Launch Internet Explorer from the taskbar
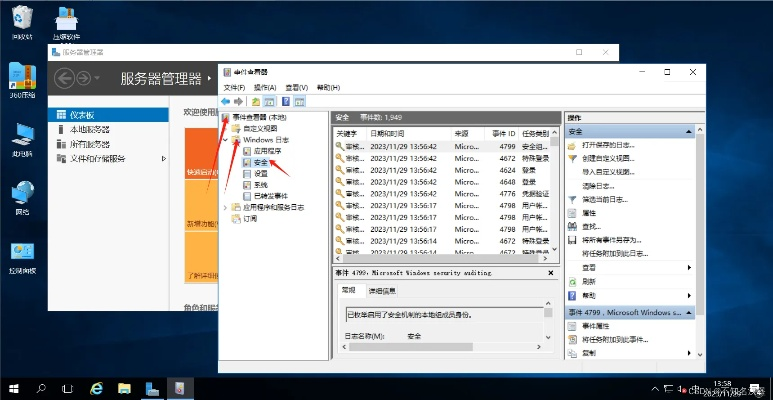This screenshot has height=400, width=773. [96, 389]
